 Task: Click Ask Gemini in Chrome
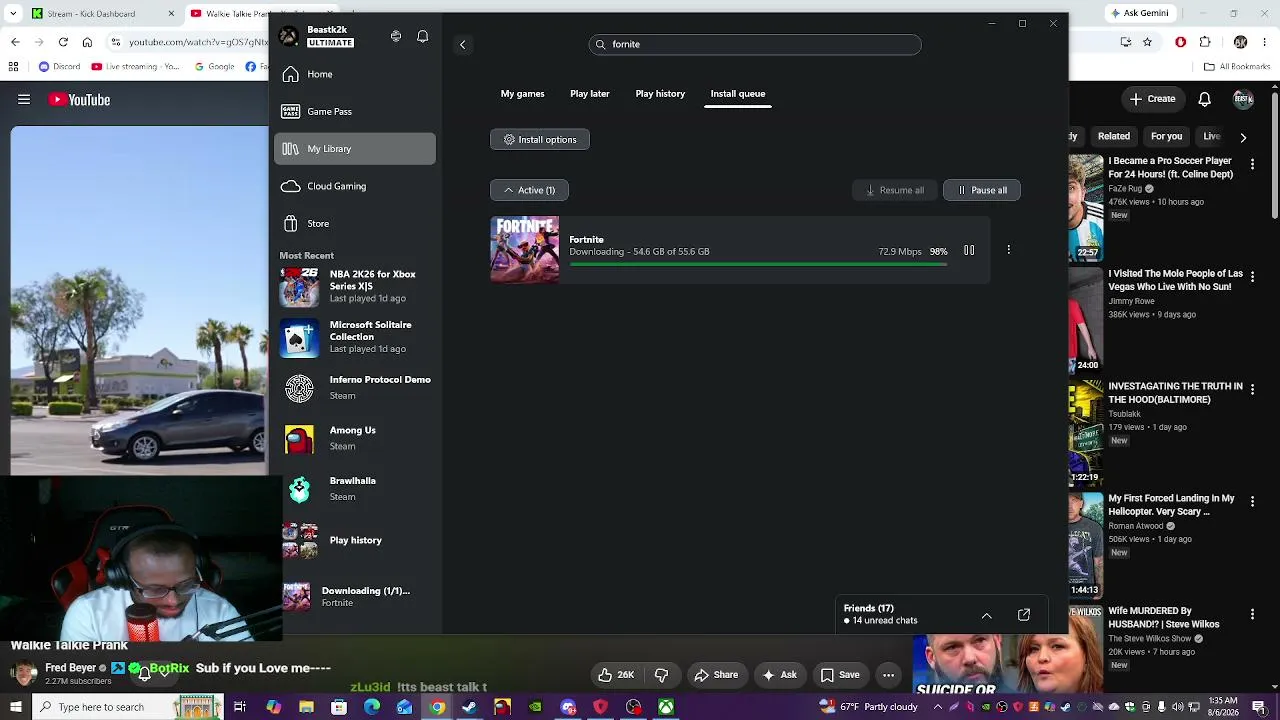[1141, 13]
